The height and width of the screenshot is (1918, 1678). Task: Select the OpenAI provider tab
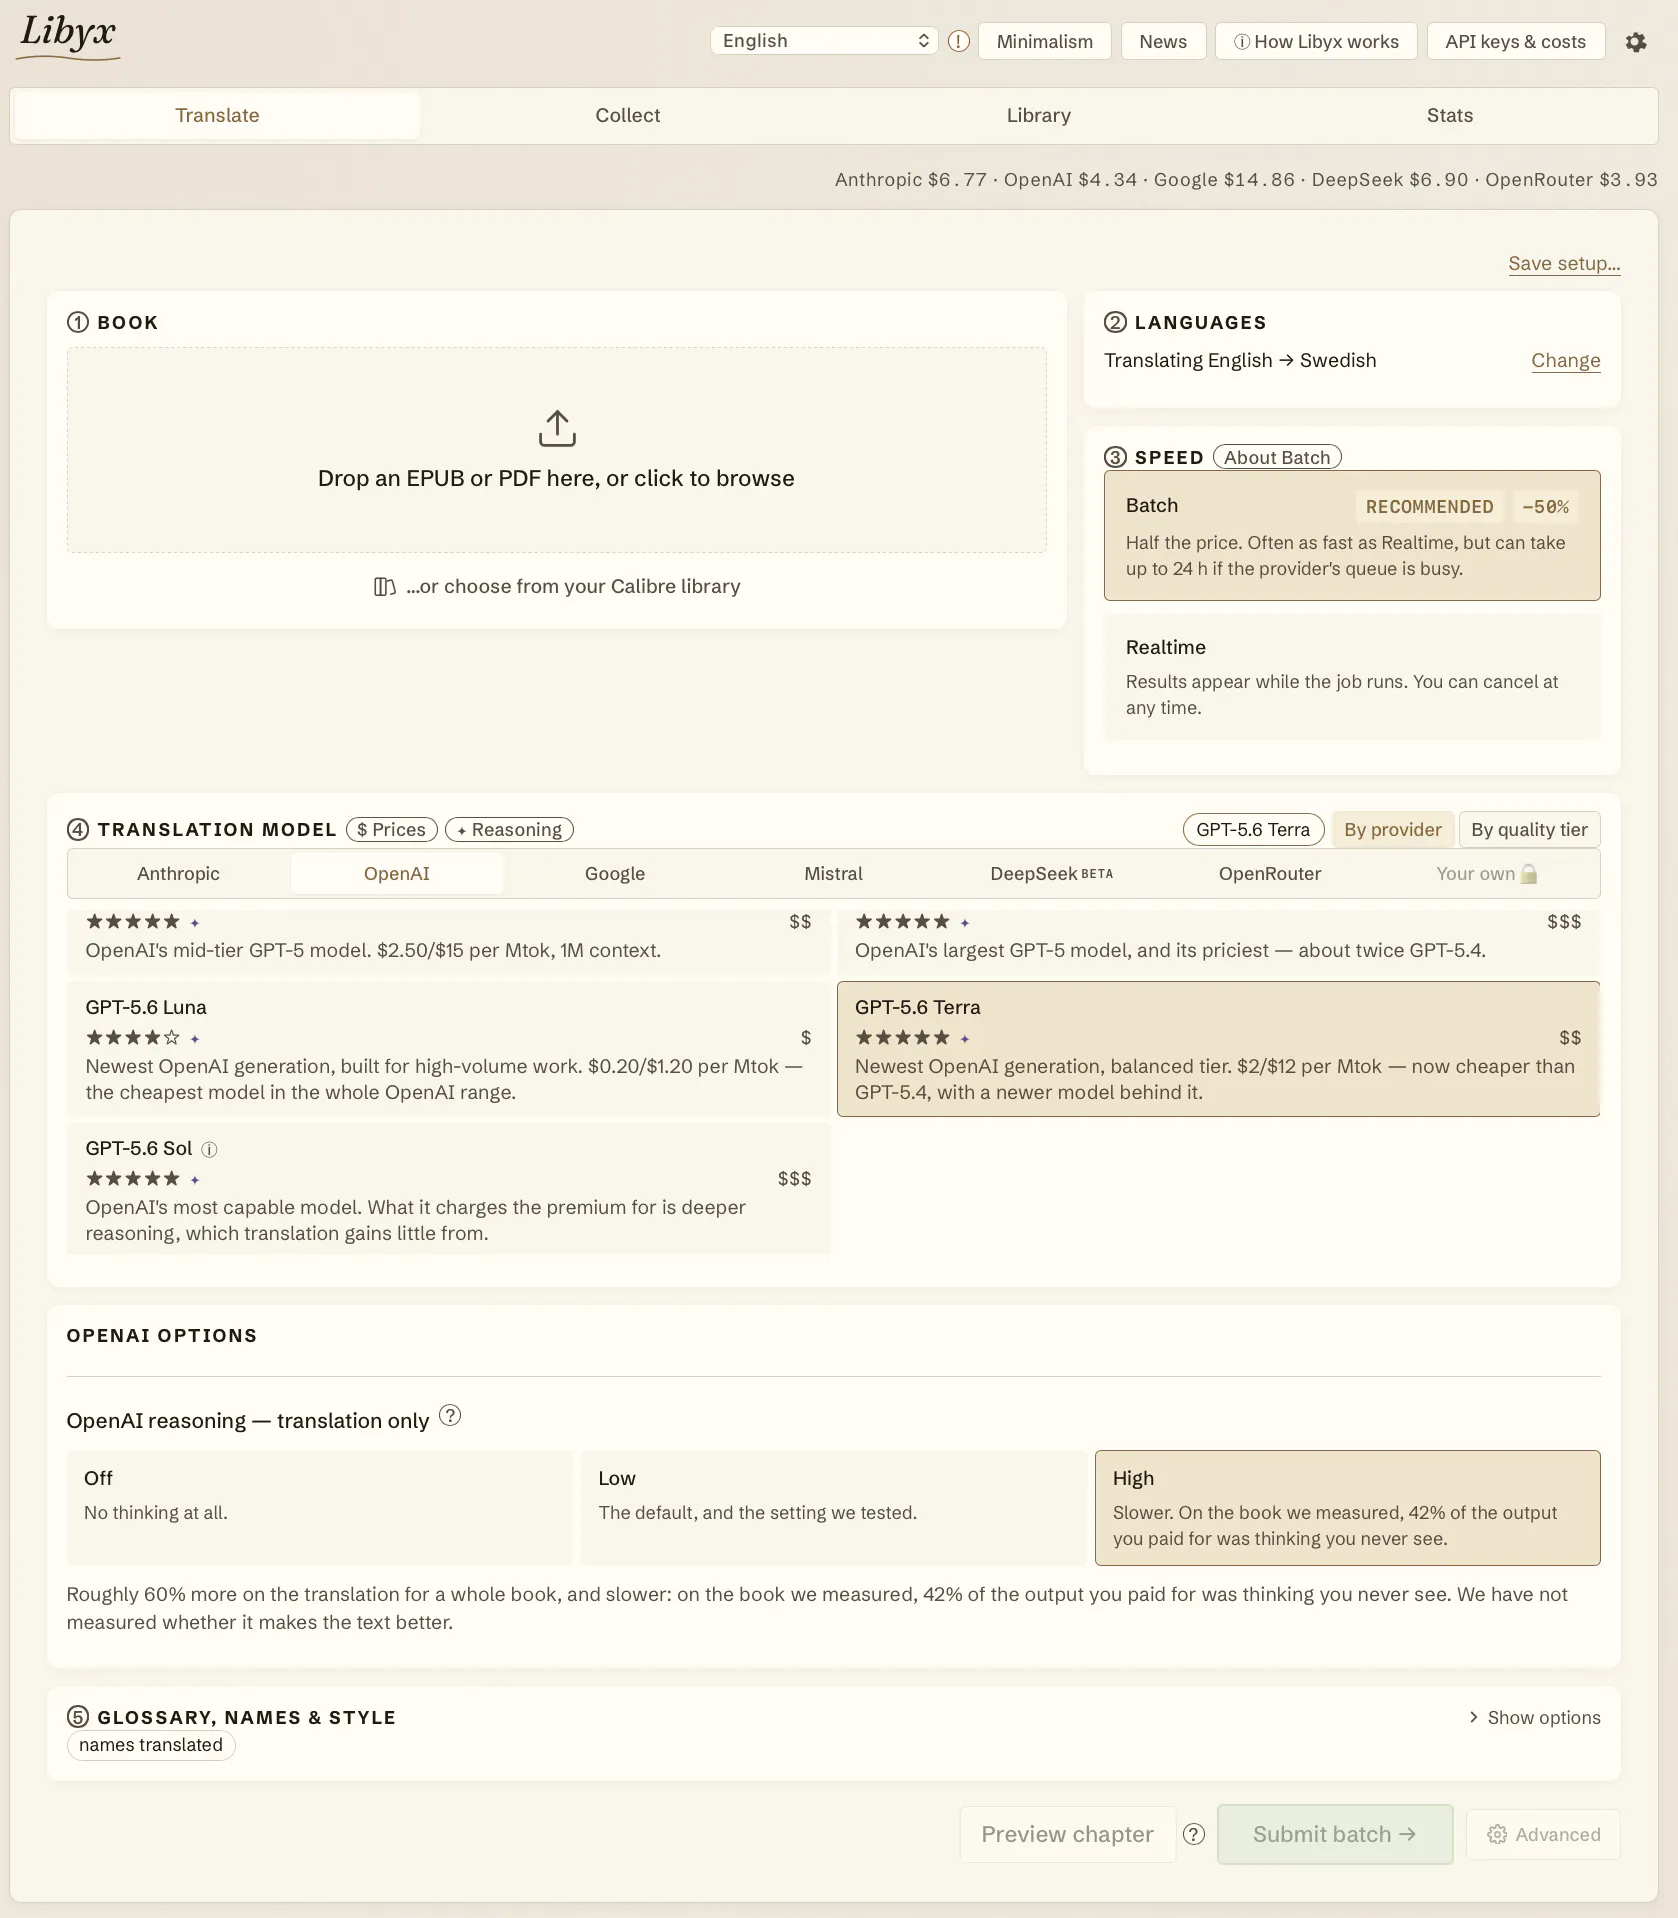397,873
